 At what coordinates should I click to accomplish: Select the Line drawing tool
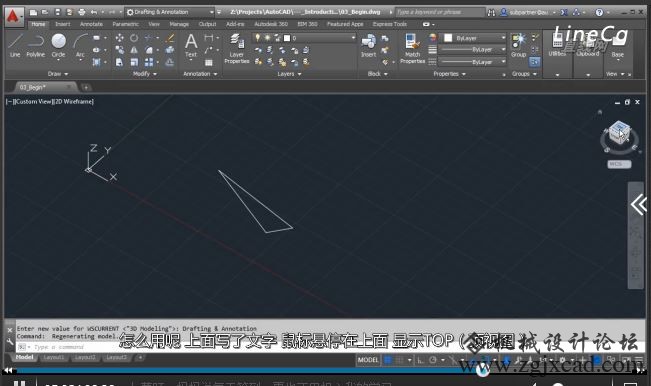tap(15, 46)
